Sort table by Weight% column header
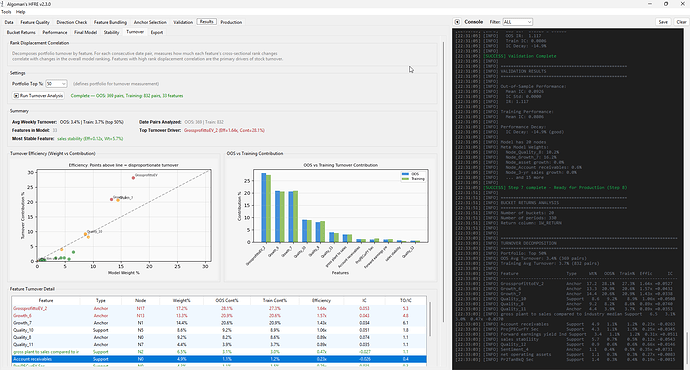This screenshot has width=690, height=370. pos(182,300)
